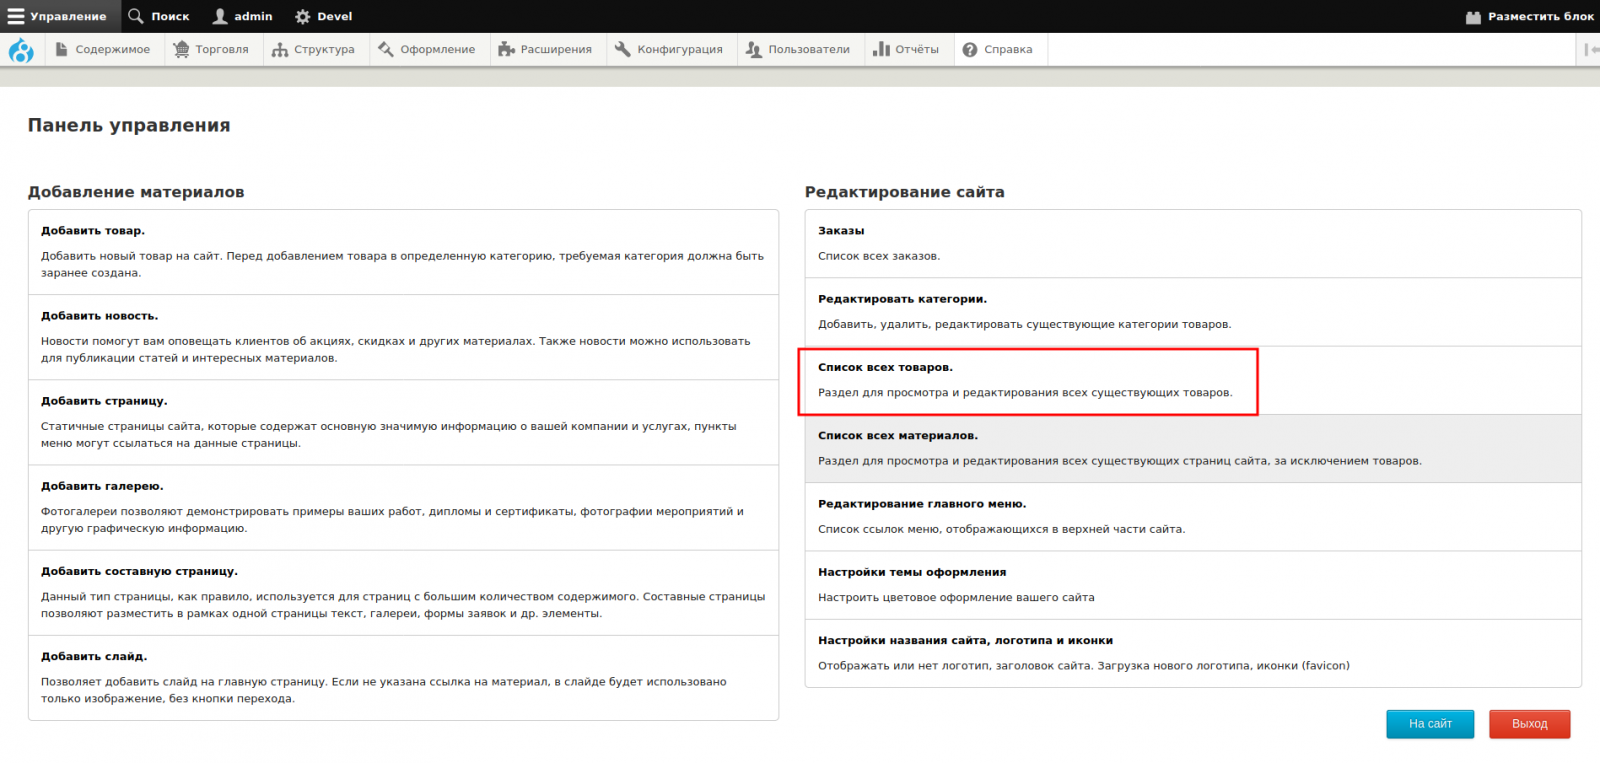1600x763 pixels.
Task: Click the Drupal home logo icon
Action: tap(21, 50)
